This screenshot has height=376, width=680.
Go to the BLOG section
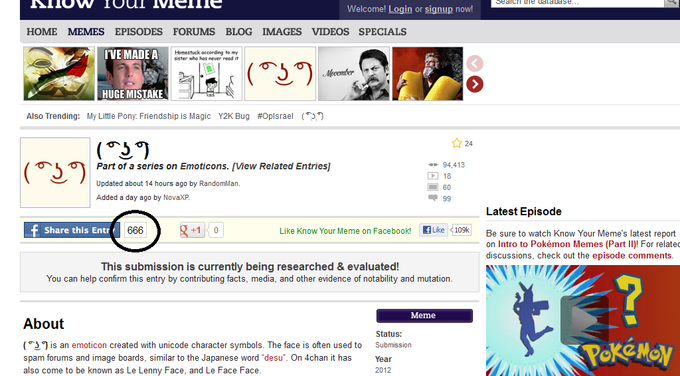point(239,32)
